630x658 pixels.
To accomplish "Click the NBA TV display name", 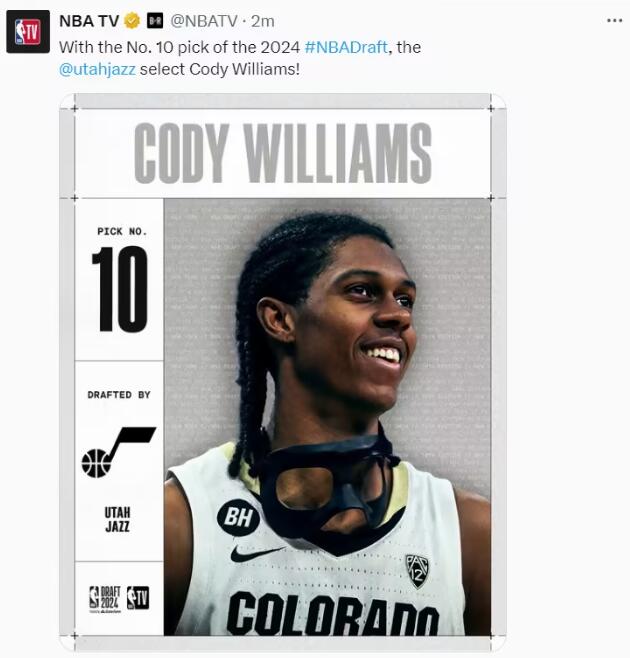I will [89, 21].
